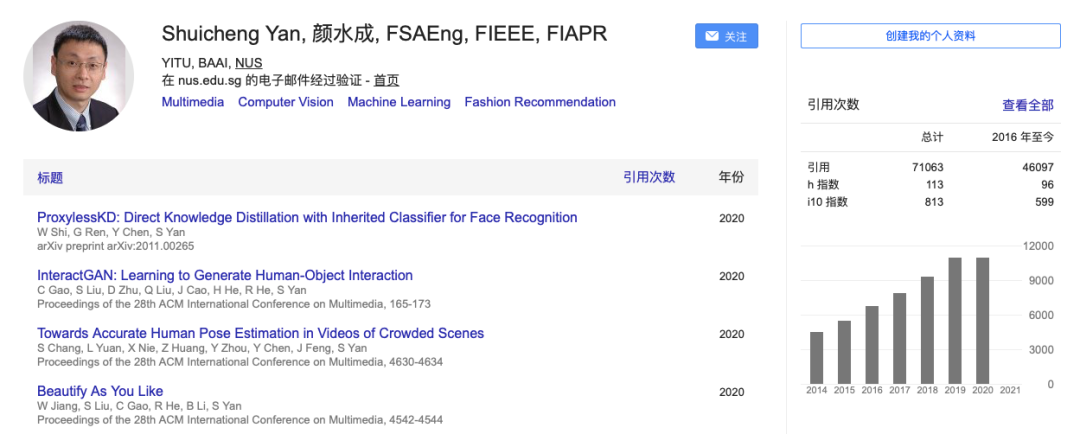
Task: Open the ProxylessKD paper title
Action: coord(307,217)
